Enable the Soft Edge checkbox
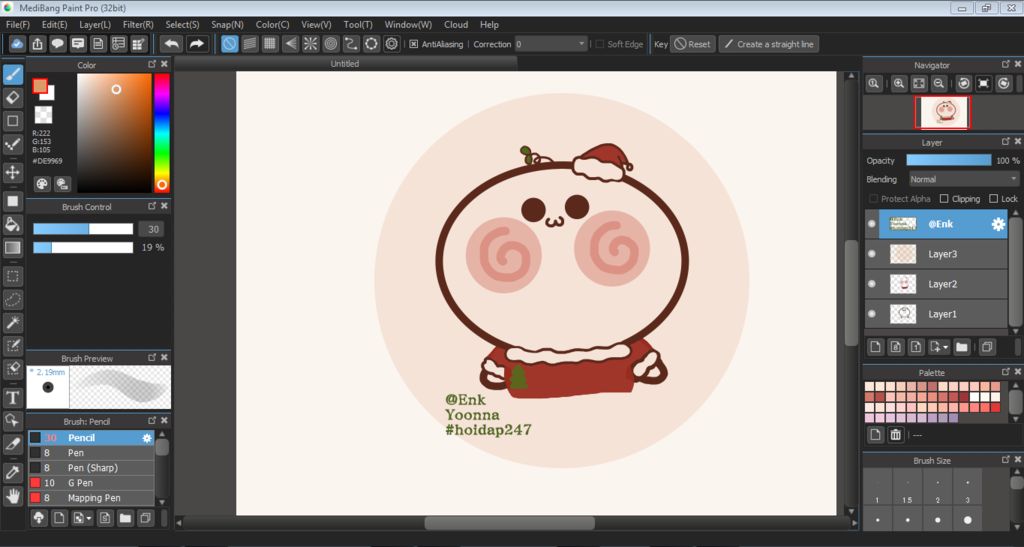The image size is (1024, 547). click(600, 44)
